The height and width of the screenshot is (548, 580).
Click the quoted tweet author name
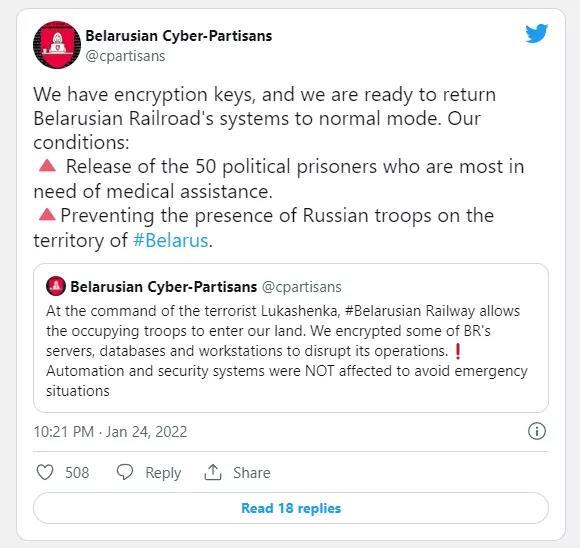point(163,287)
